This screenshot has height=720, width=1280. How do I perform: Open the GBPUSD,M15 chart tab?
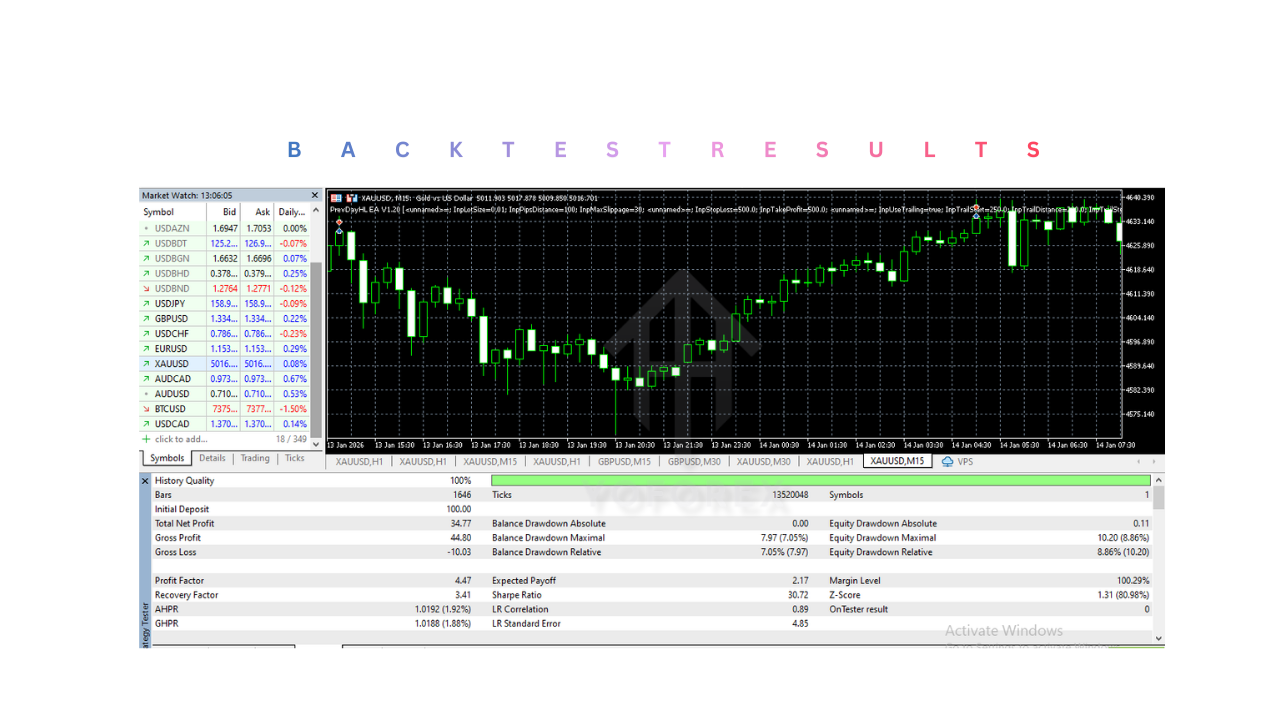[x=625, y=462]
